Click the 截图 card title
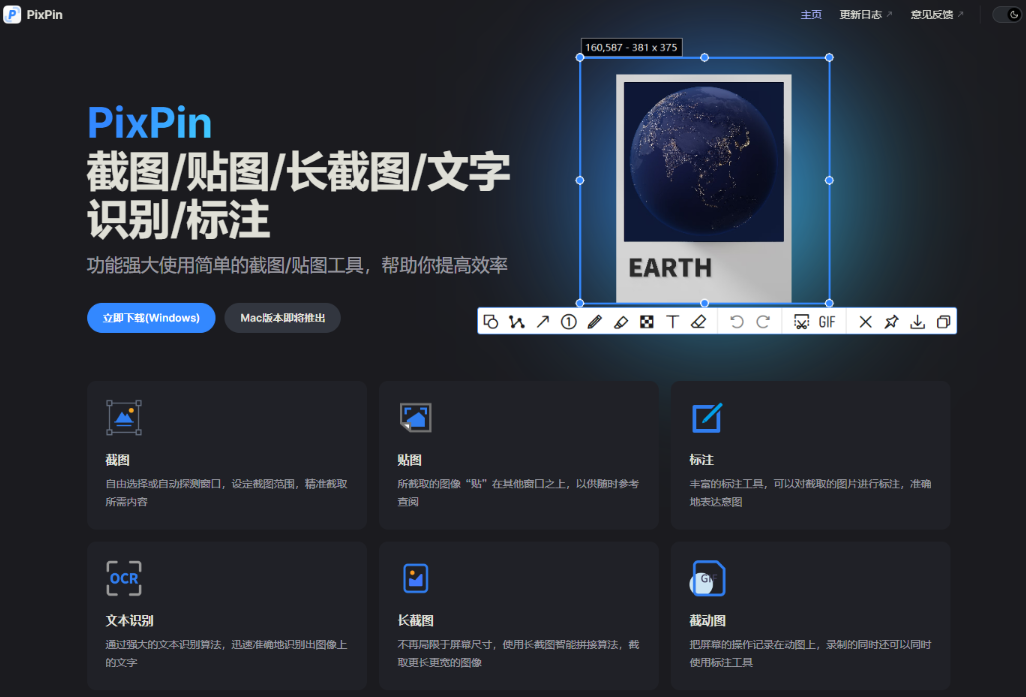The width and height of the screenshot is (1026, 697). 118,460
